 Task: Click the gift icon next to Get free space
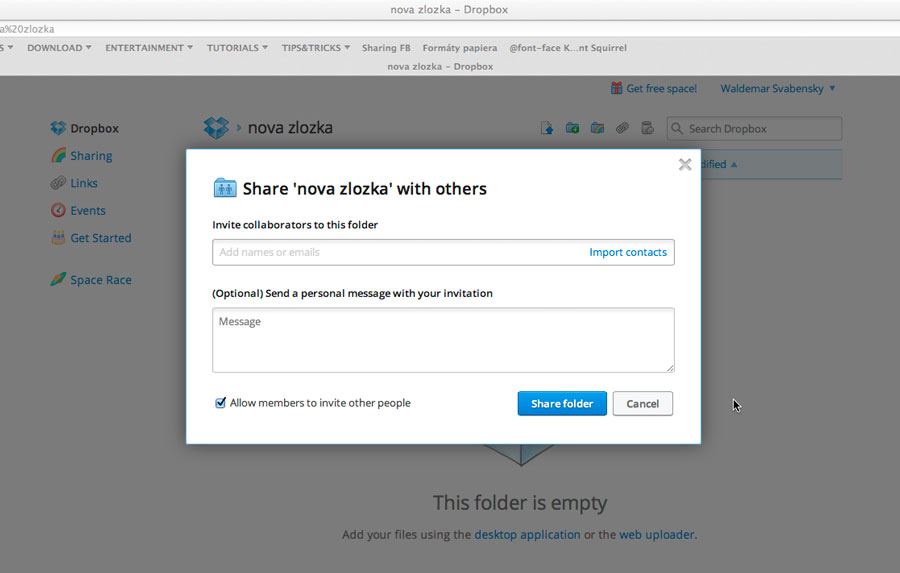(x=616, y=88)
